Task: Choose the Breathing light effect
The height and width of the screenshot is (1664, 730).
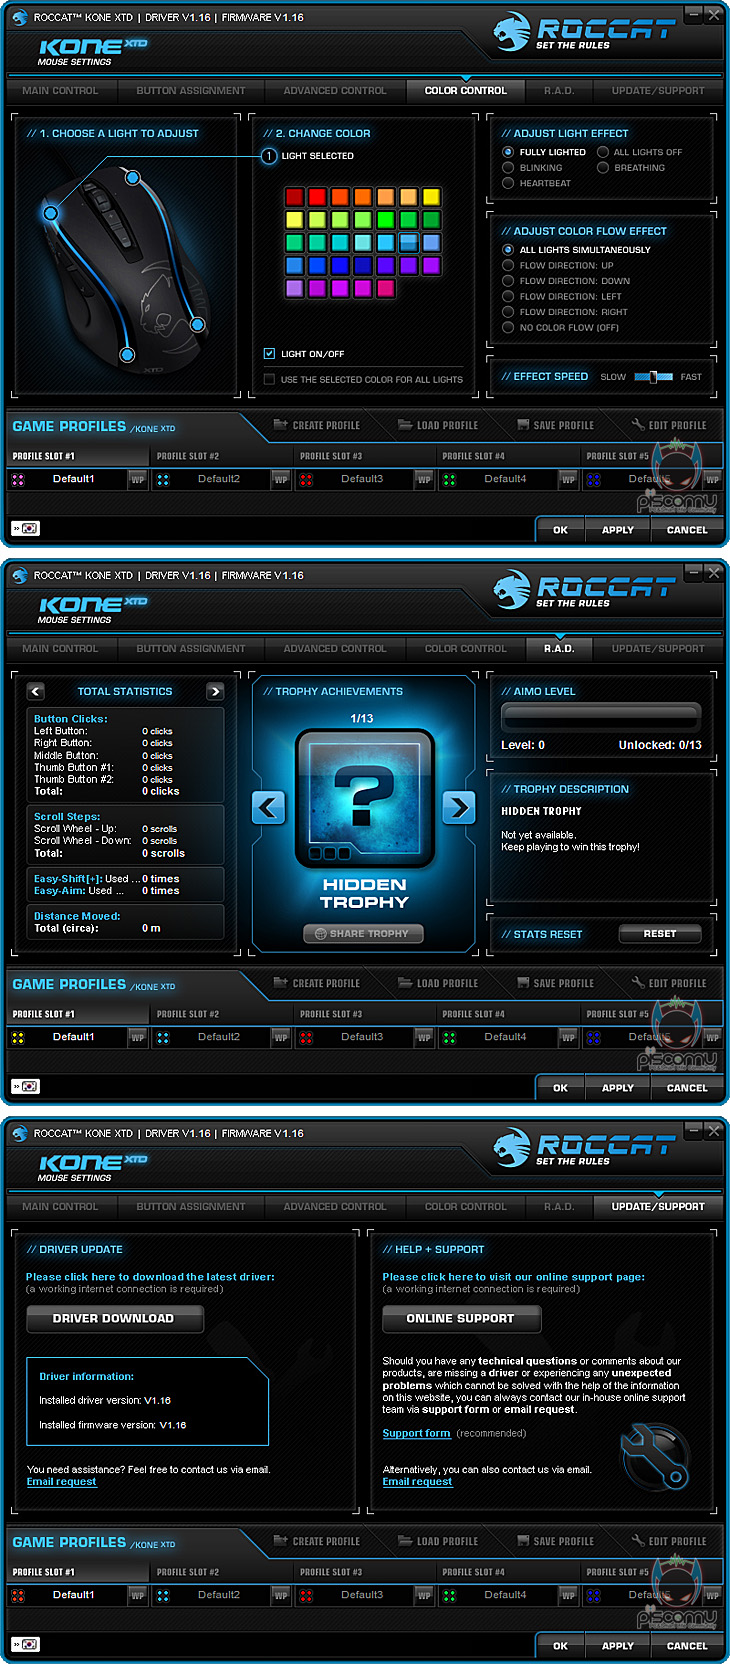Action: [x=603, y=168]
